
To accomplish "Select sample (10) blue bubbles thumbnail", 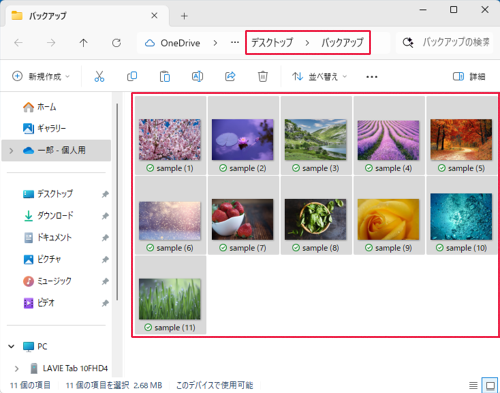I will point(461,216).
